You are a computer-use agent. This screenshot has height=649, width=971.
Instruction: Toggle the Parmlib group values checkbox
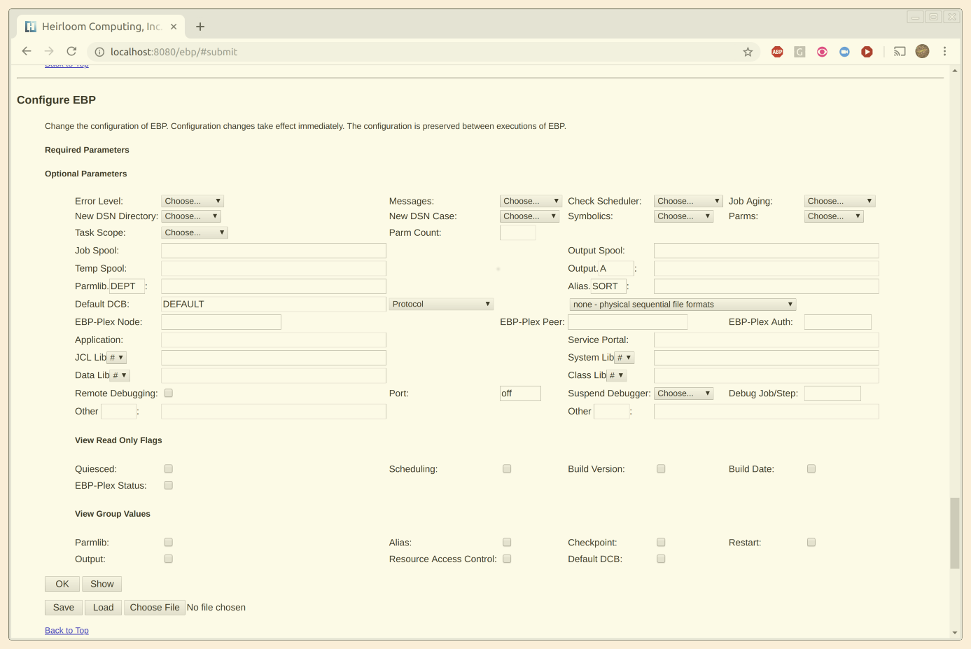168,542
